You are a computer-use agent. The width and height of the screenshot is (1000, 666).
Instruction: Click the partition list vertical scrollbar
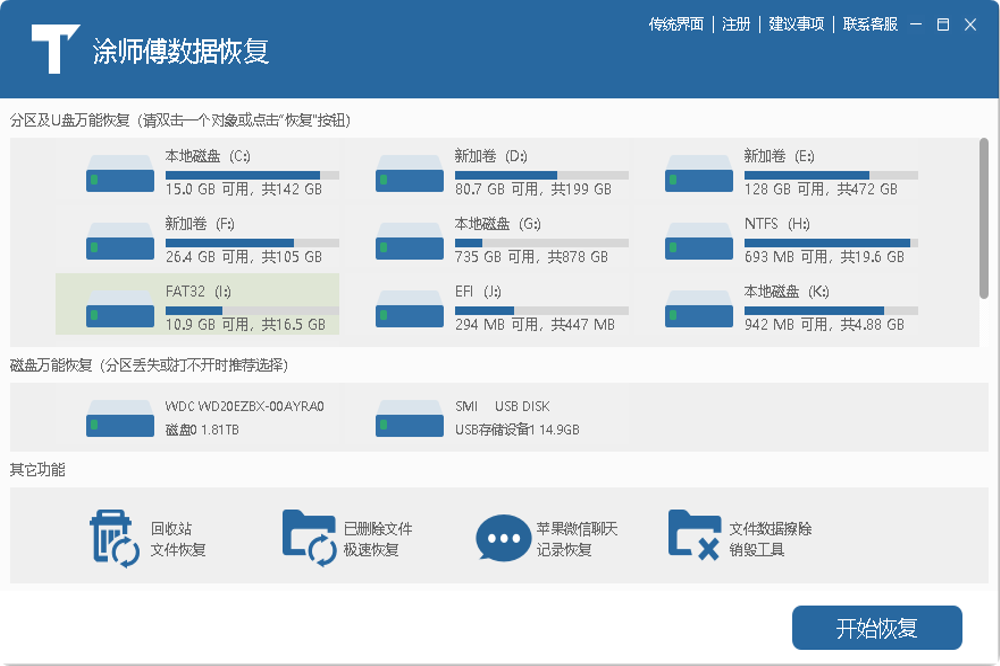point(984,218)
